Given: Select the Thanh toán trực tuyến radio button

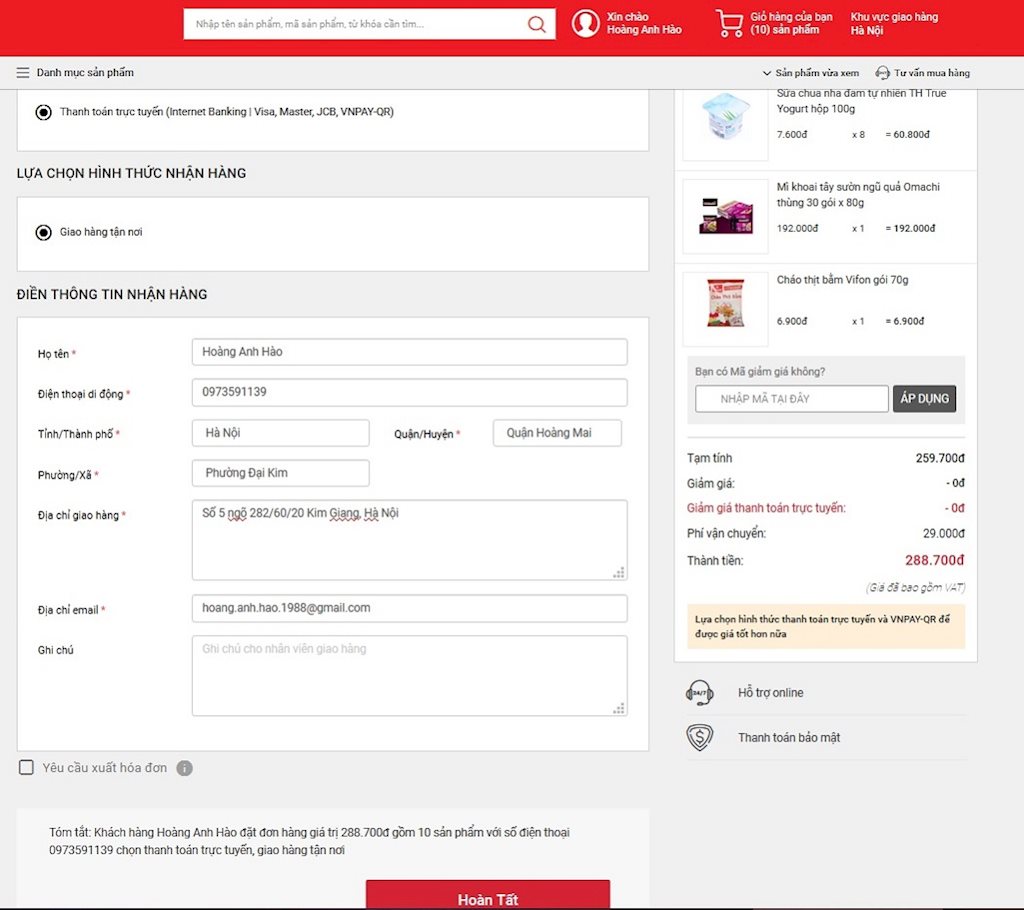Looking at the screenshot, I should tap(44, 112).
